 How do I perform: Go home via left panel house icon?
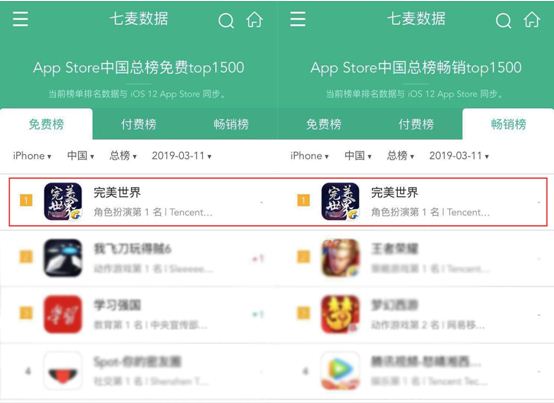[x=254, y=19]
